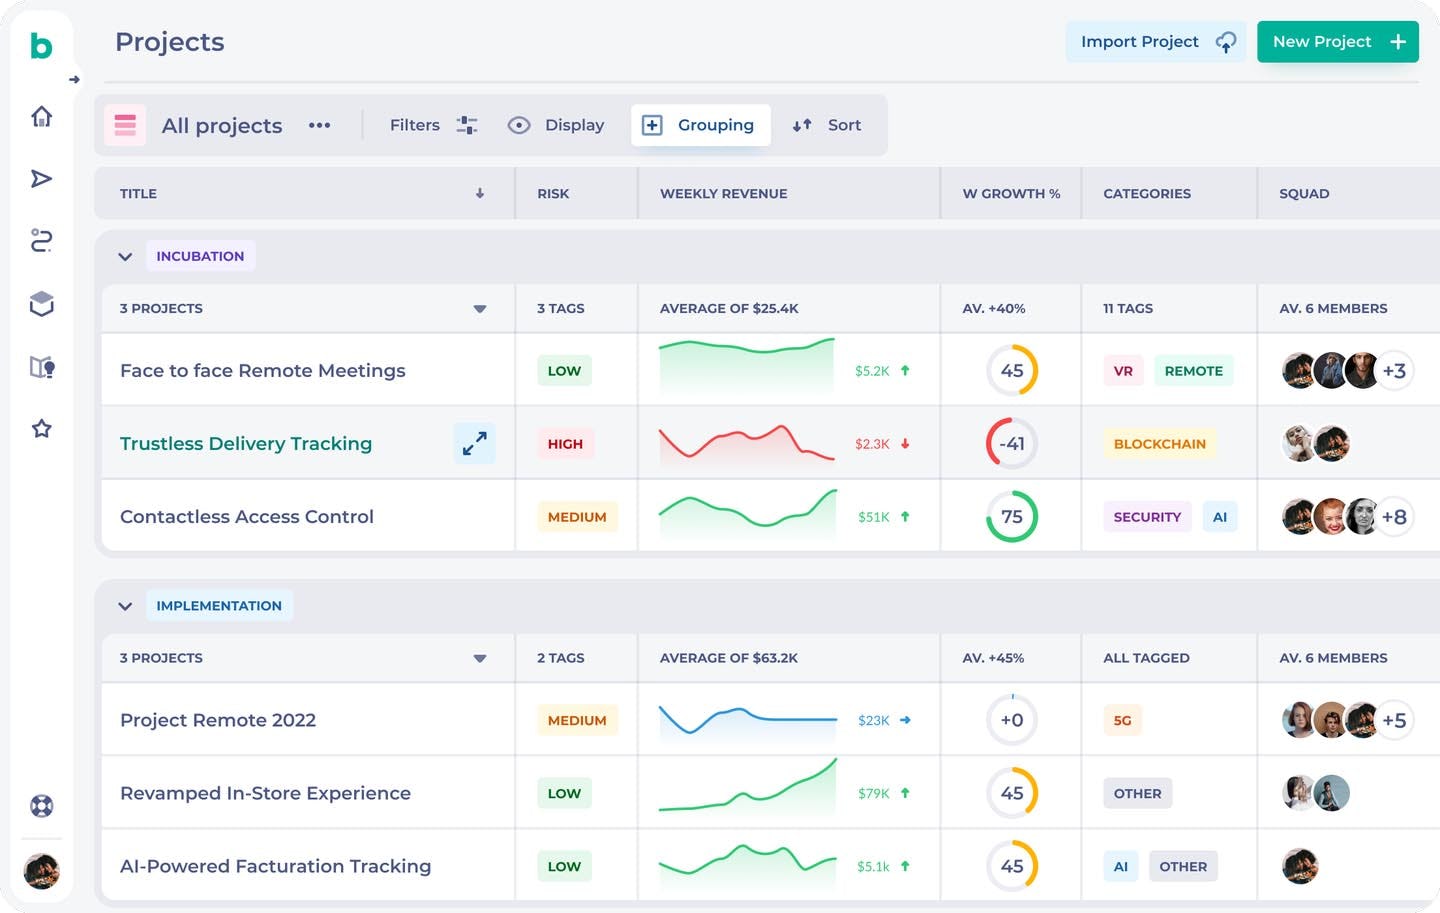Click the 75 growth progress ring

click(x=1011, y=516)
